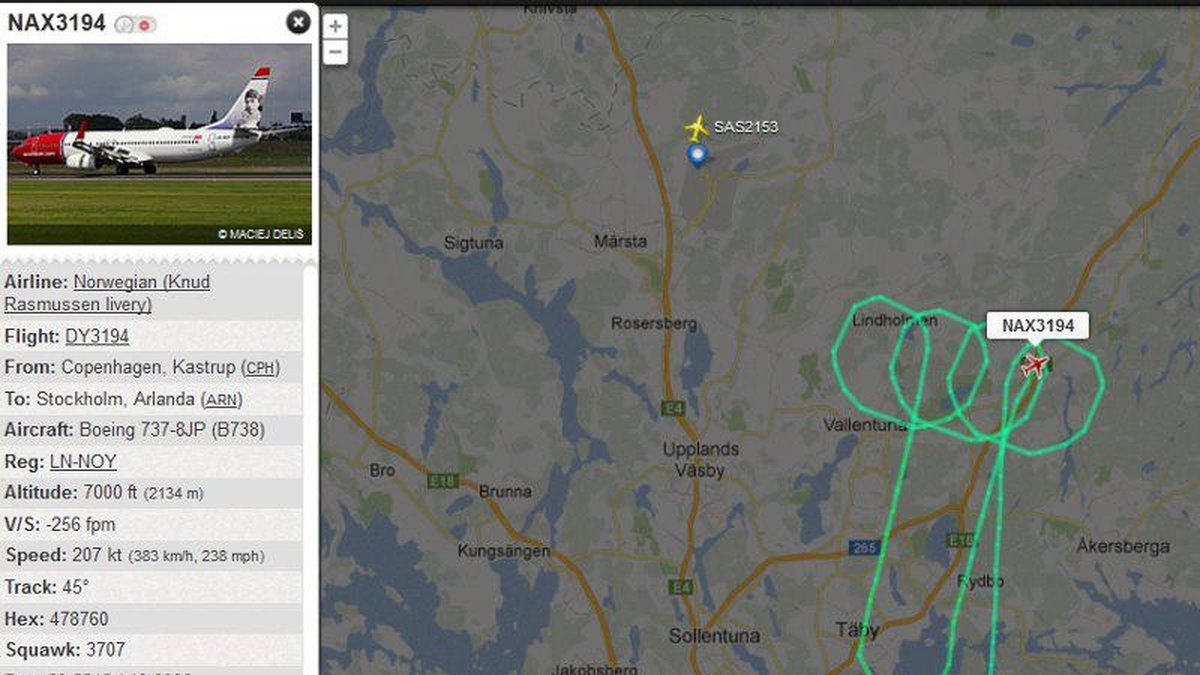
Task: Close the NAX3194 flight info panel
Action: (298, 22)
